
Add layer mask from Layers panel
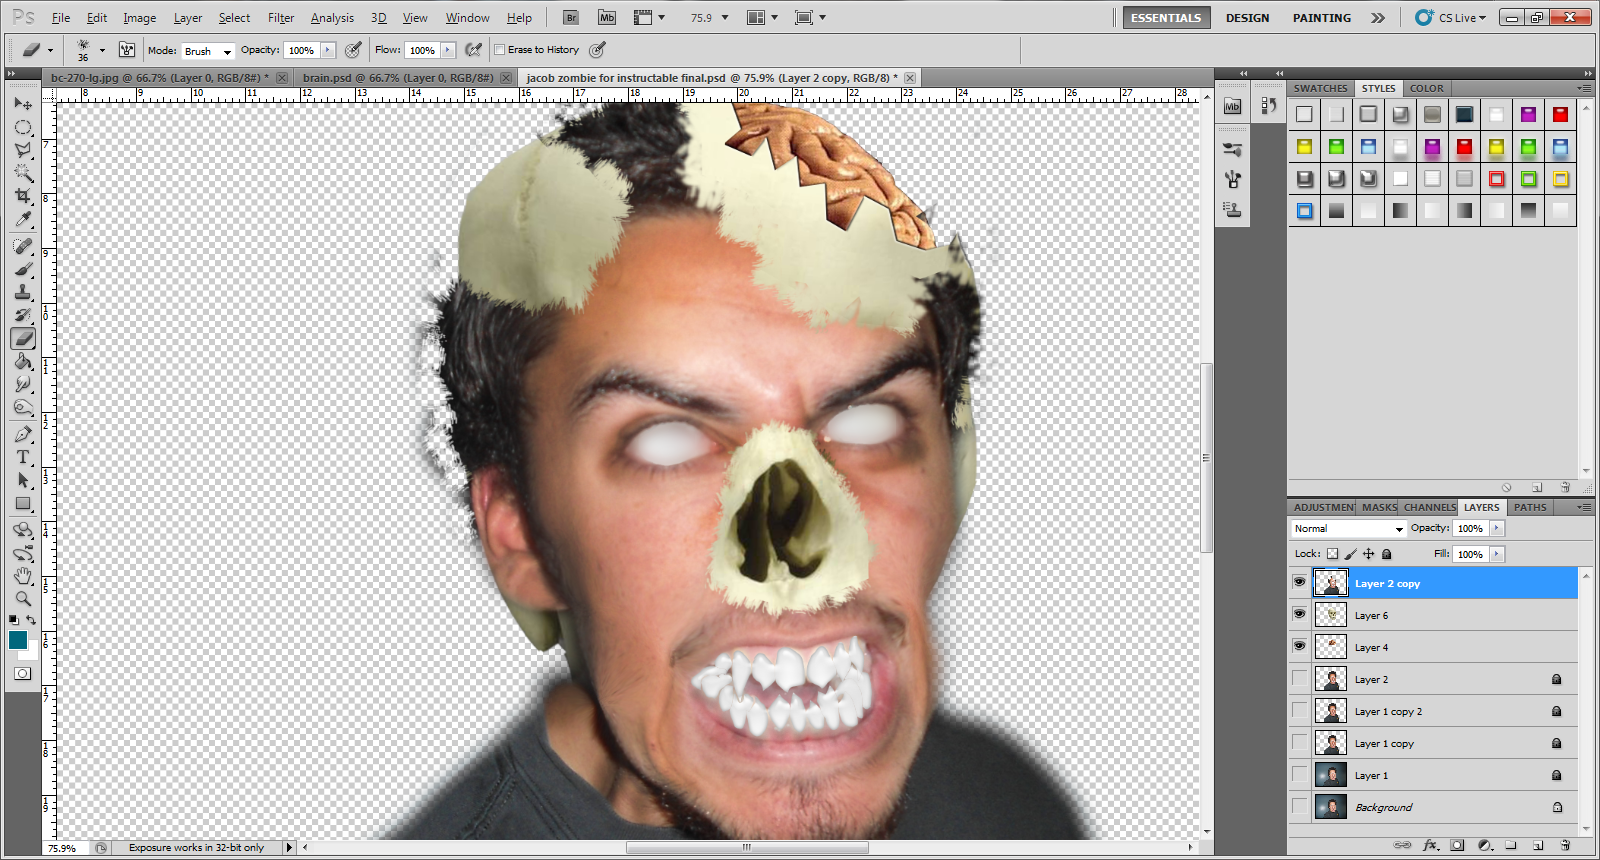click(1457, 845)
